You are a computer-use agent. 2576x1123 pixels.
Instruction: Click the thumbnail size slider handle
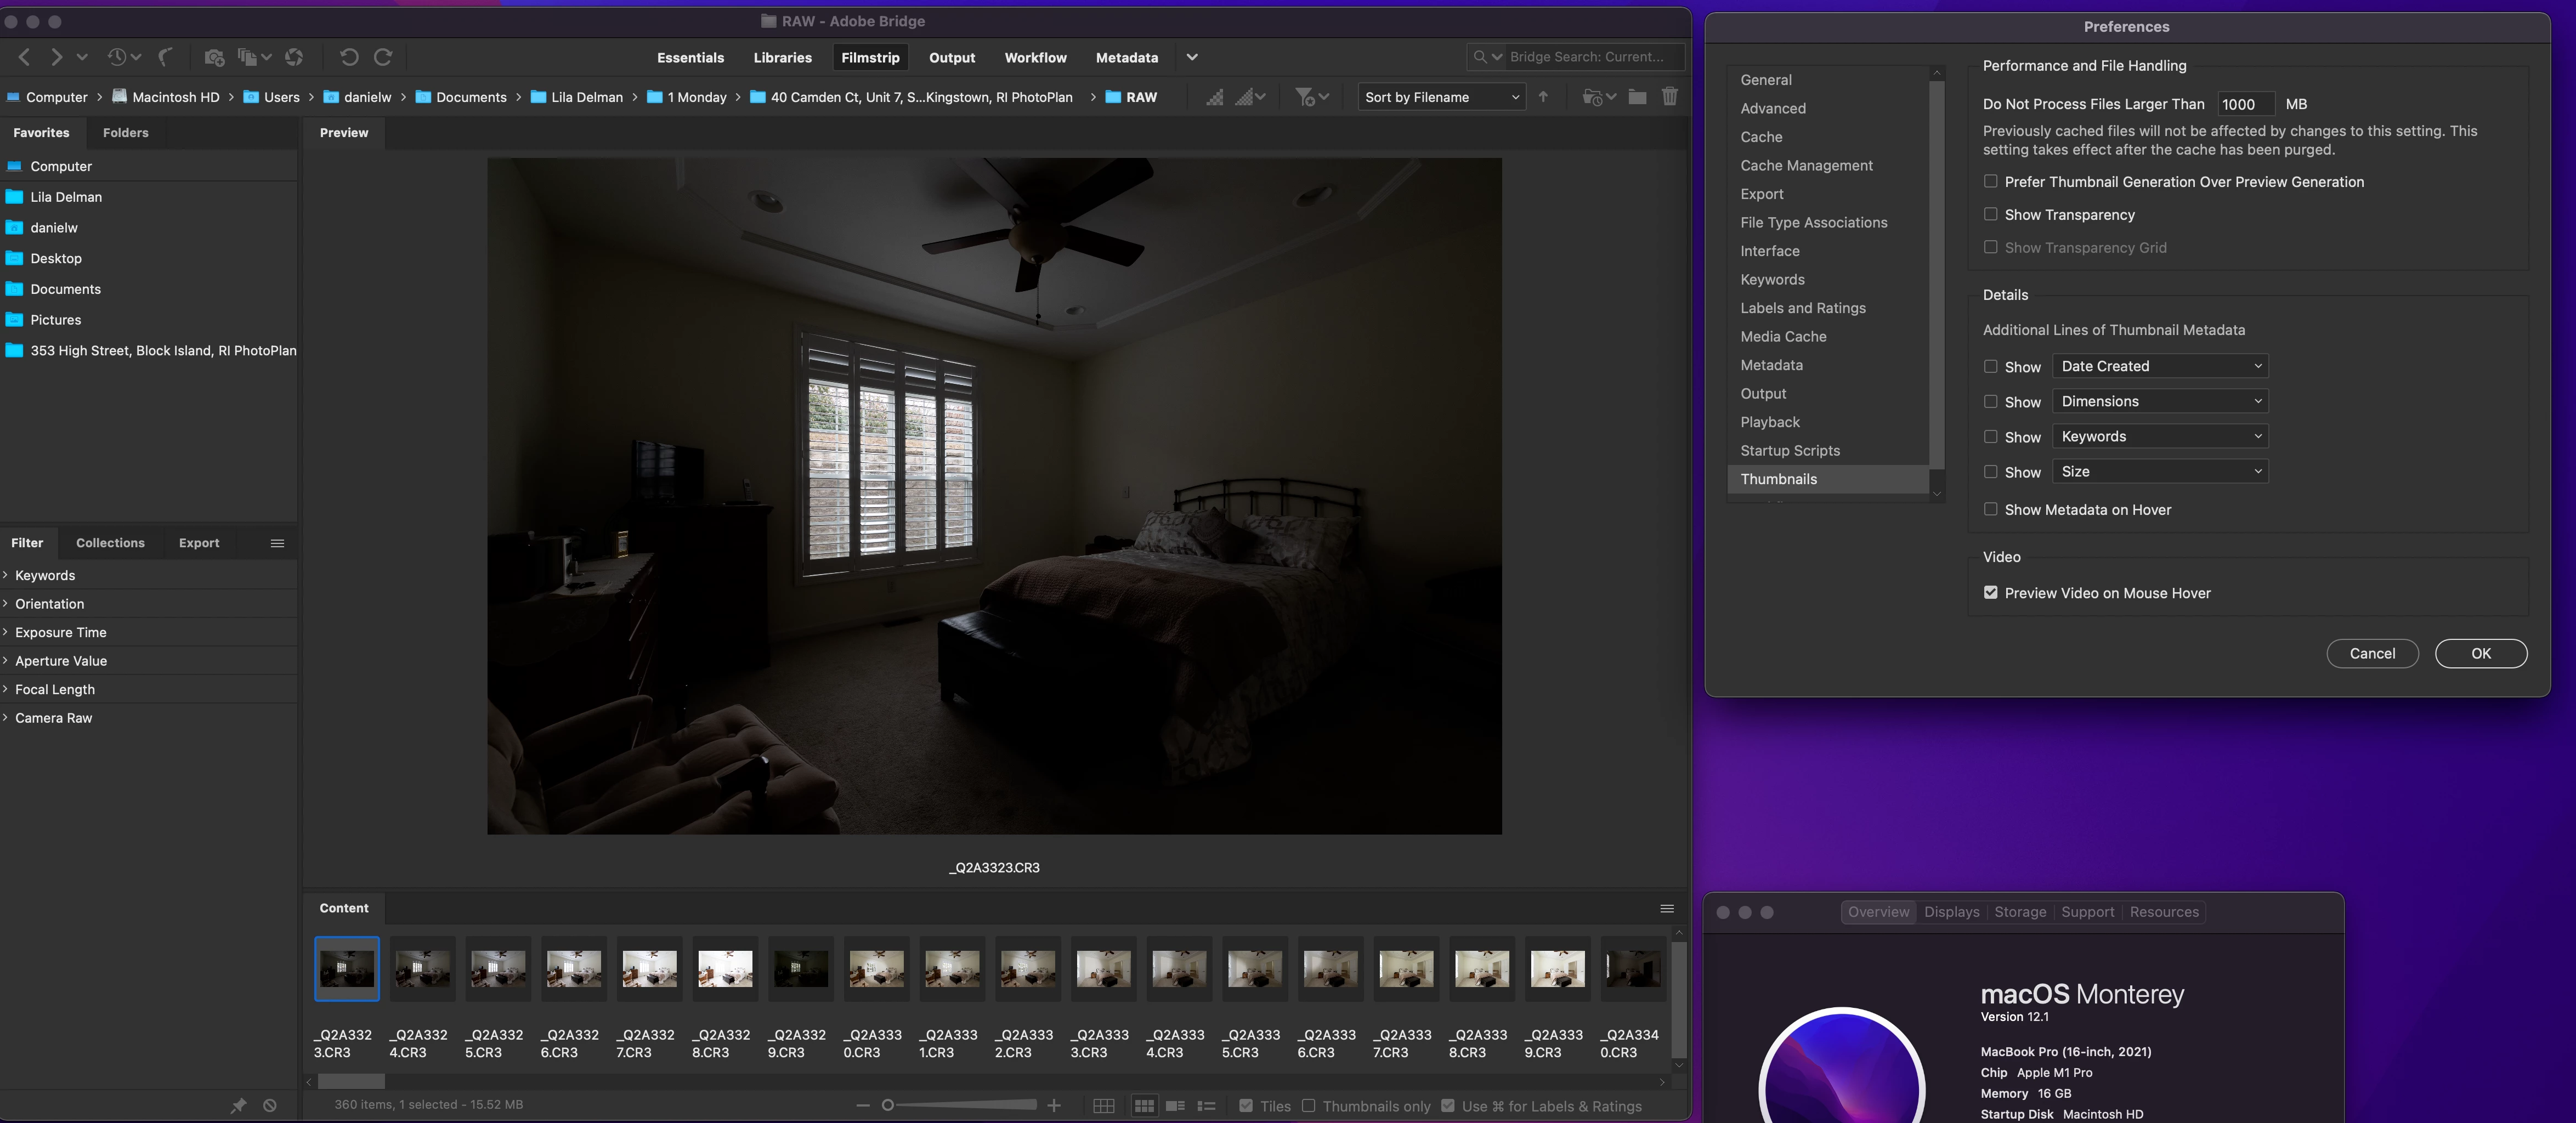[887, 1105]
